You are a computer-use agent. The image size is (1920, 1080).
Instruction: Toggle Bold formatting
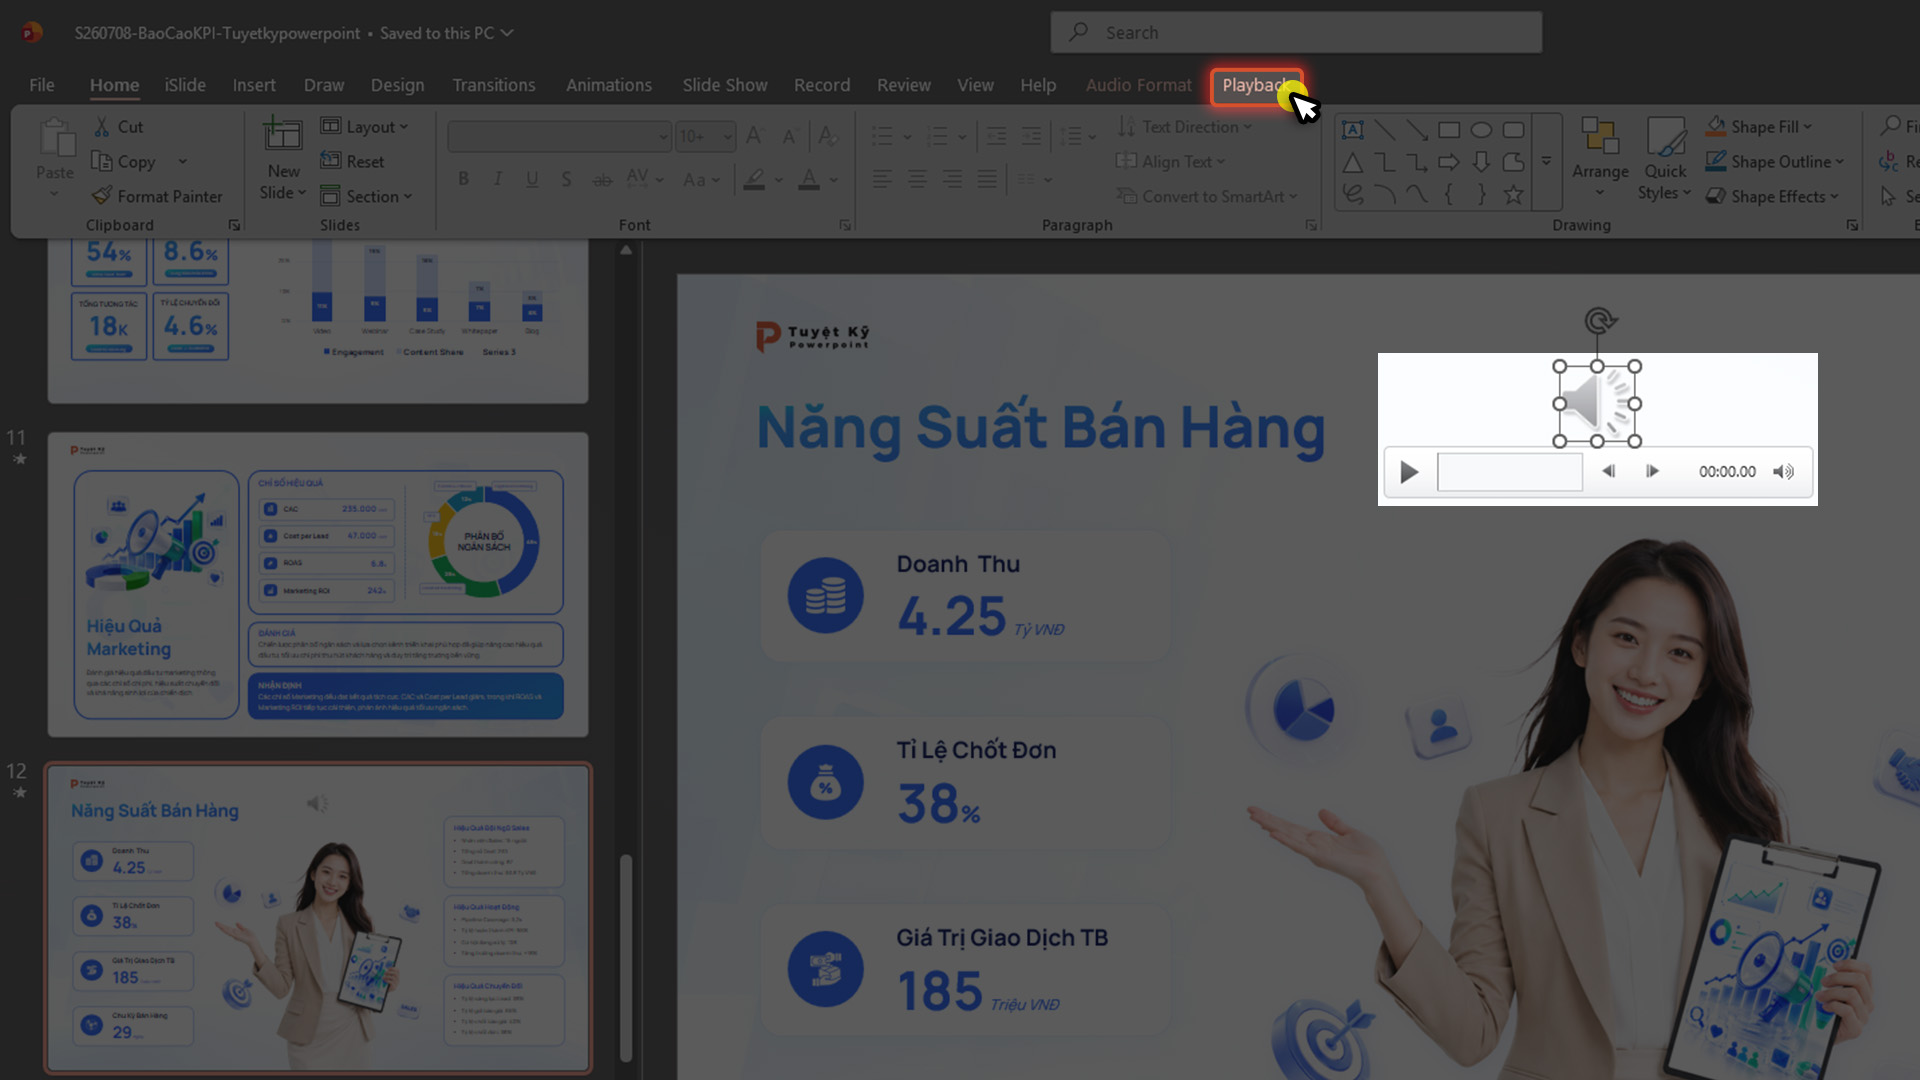pyautogui.click(x=463, y=179)
